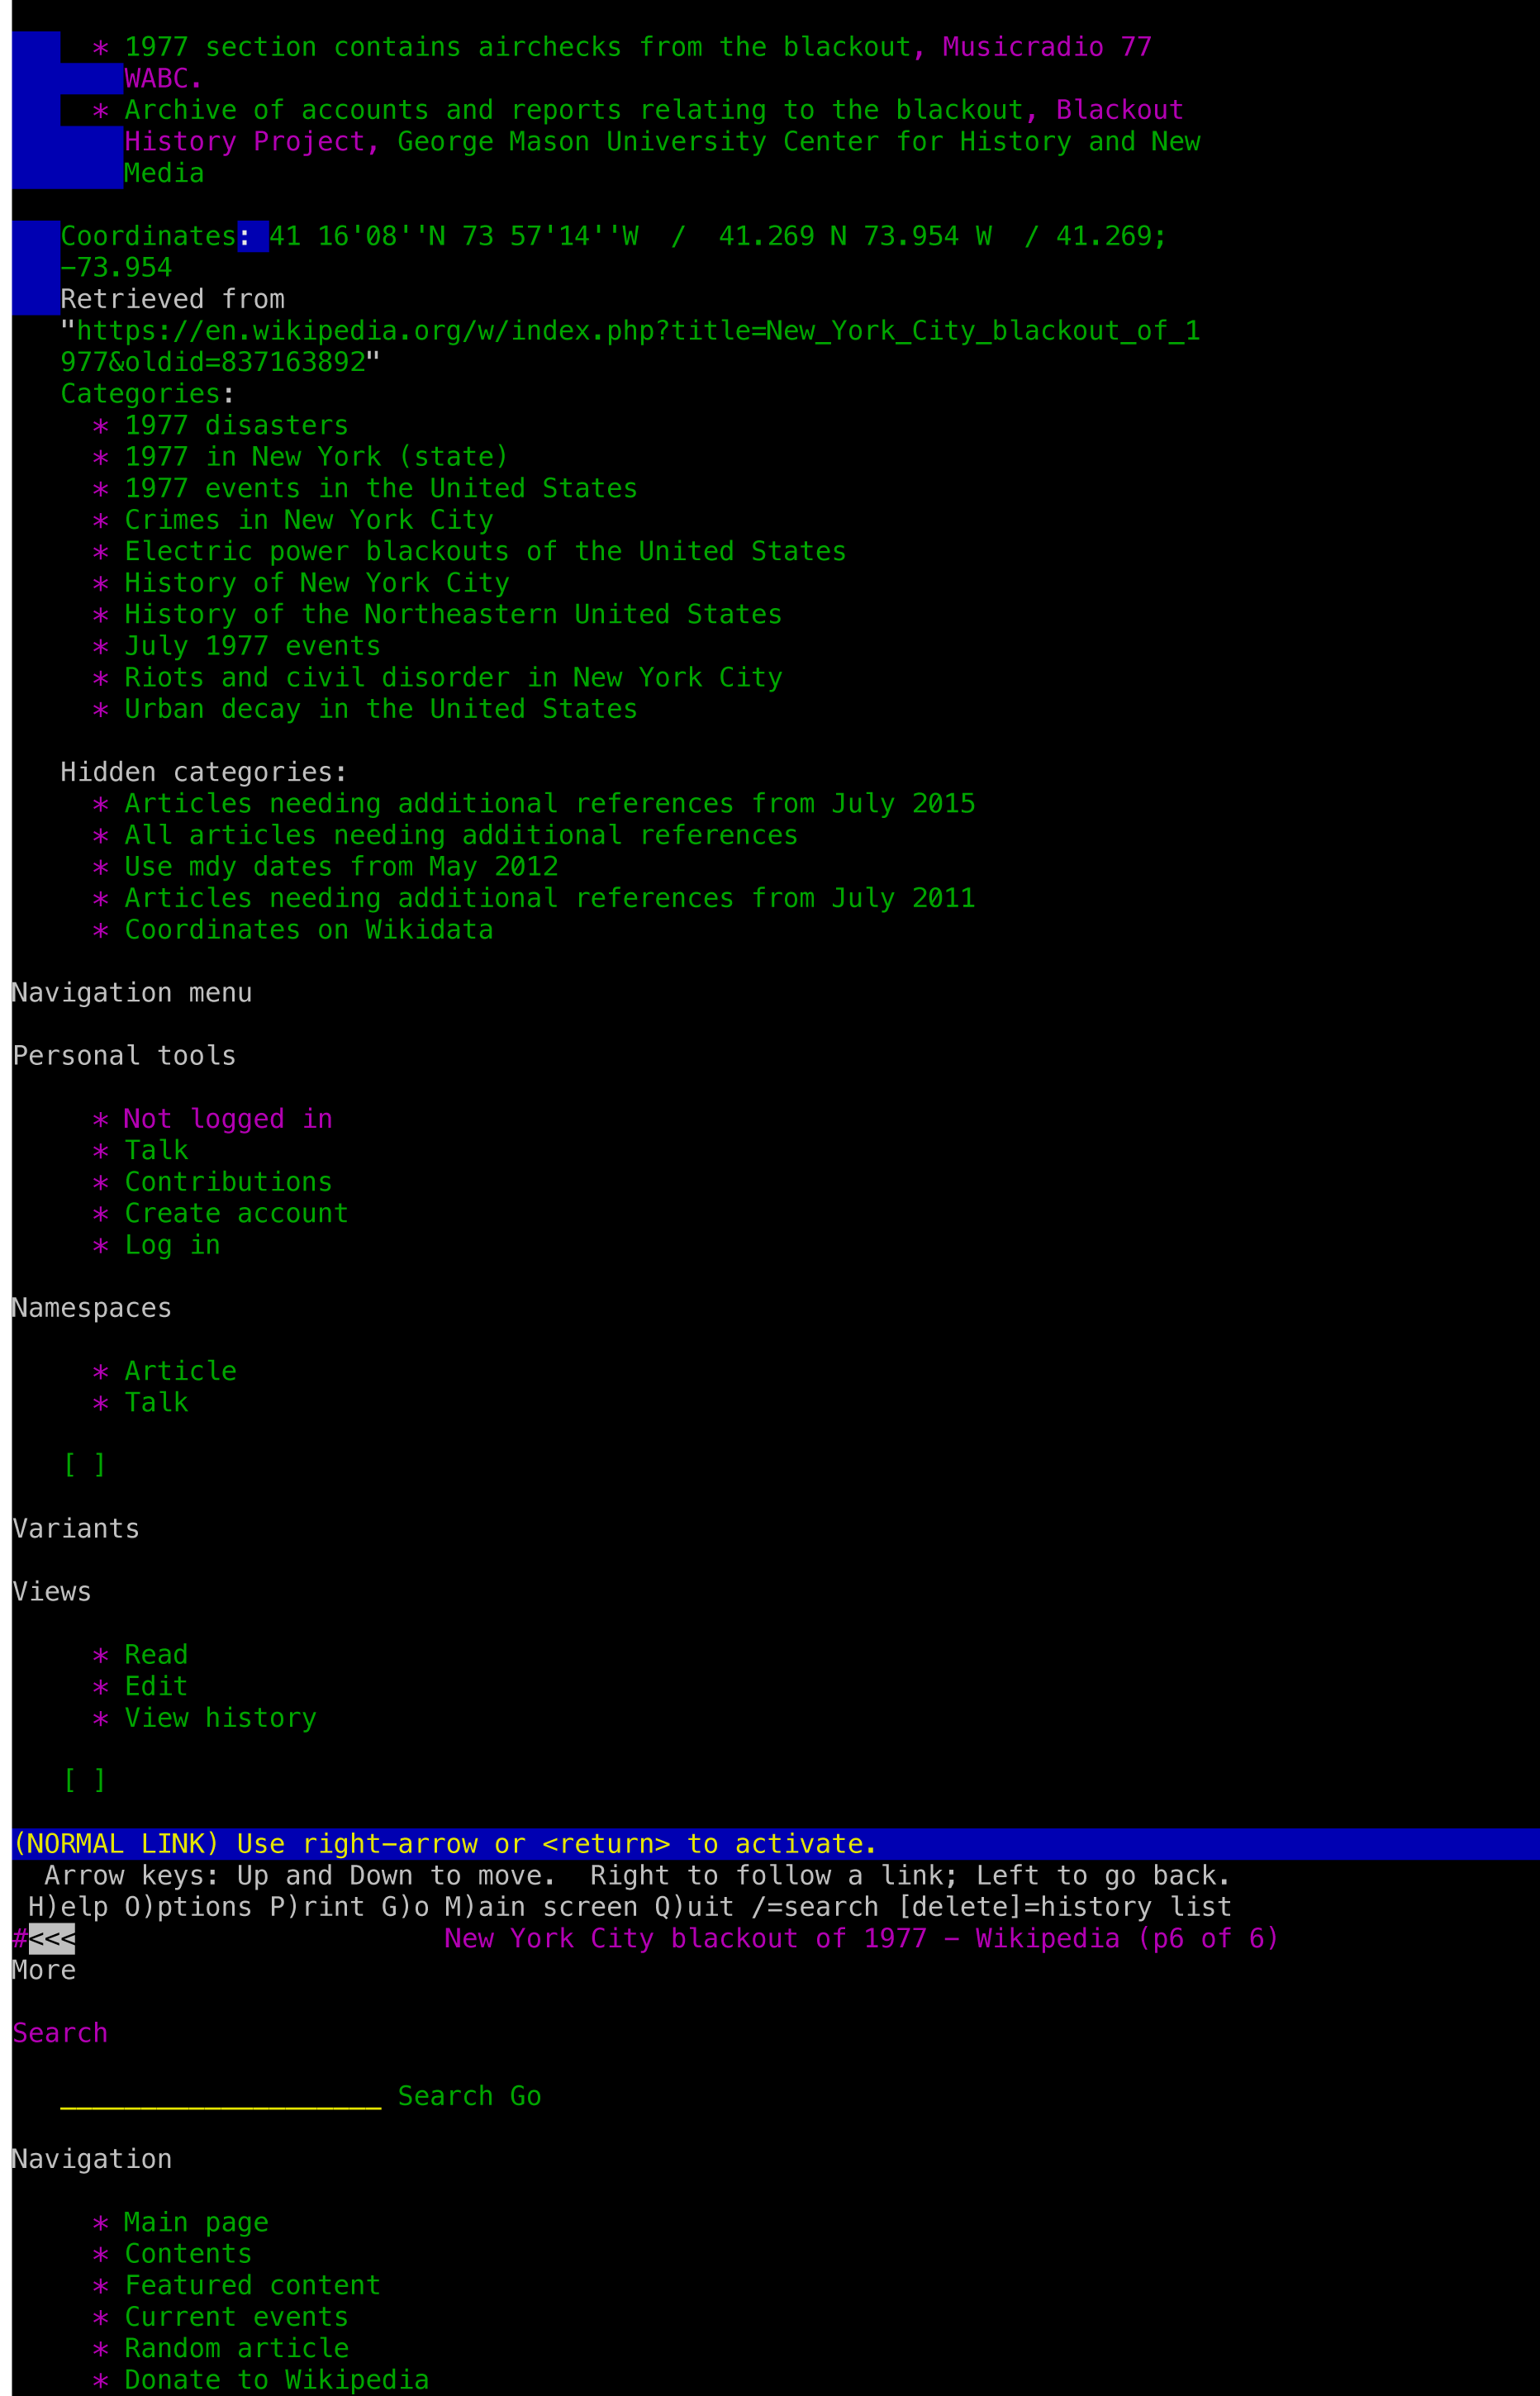Open the Musicradio 77 WABC link

pos(1047,47)
